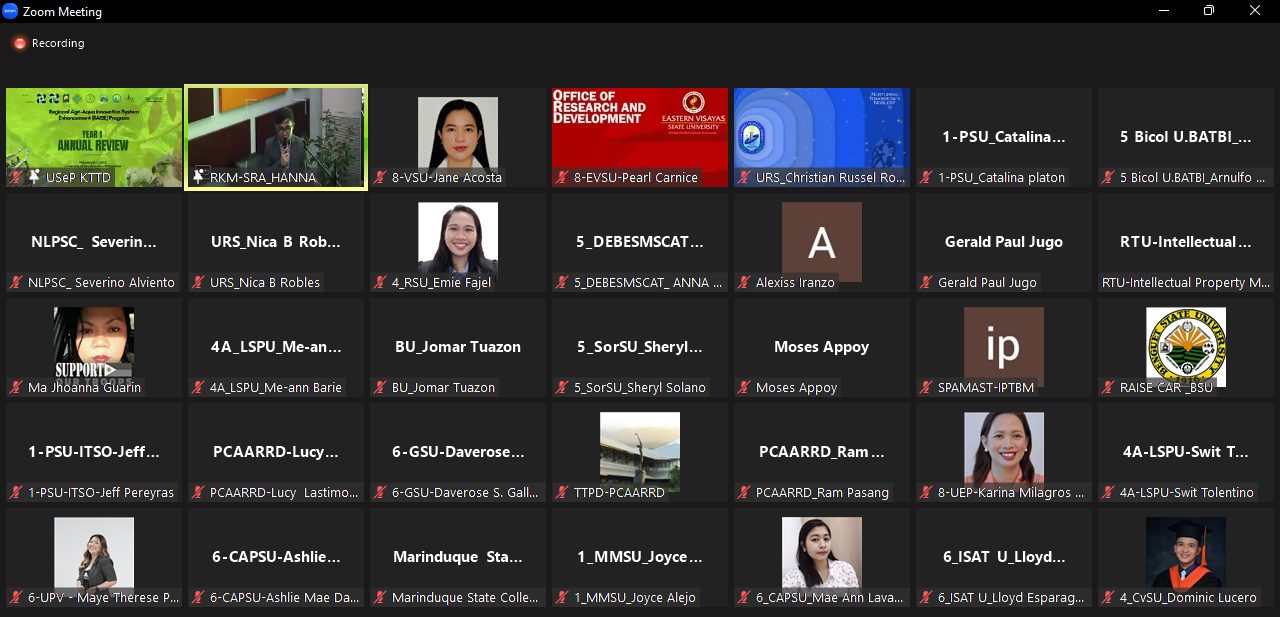Click the '6-UPV - Maye Therese' name label
Screen dimensions: 1280x617
tap(104, 598)
